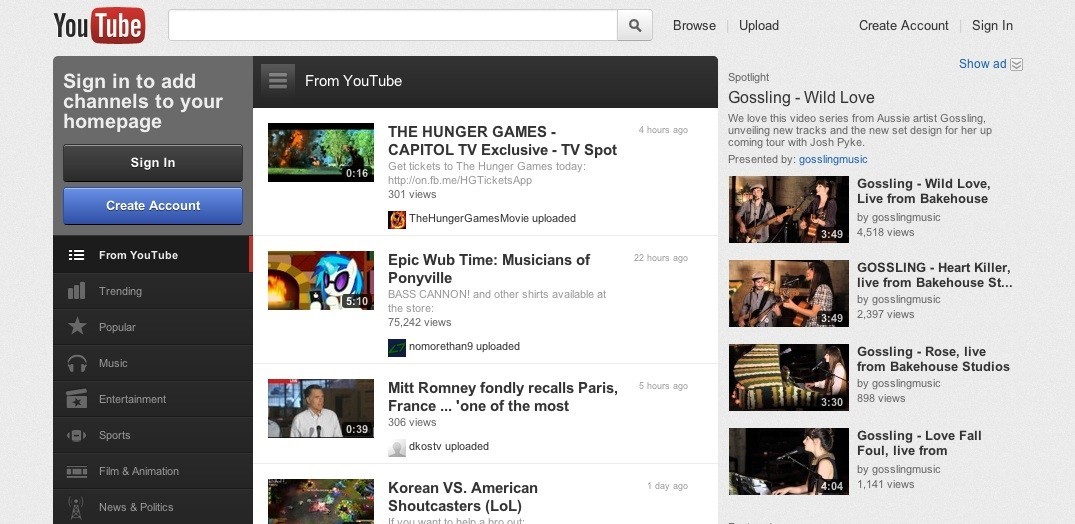Screen dimensions: 1075x524
Task: Select Music category in sidebar
Action: coord(152,363)
